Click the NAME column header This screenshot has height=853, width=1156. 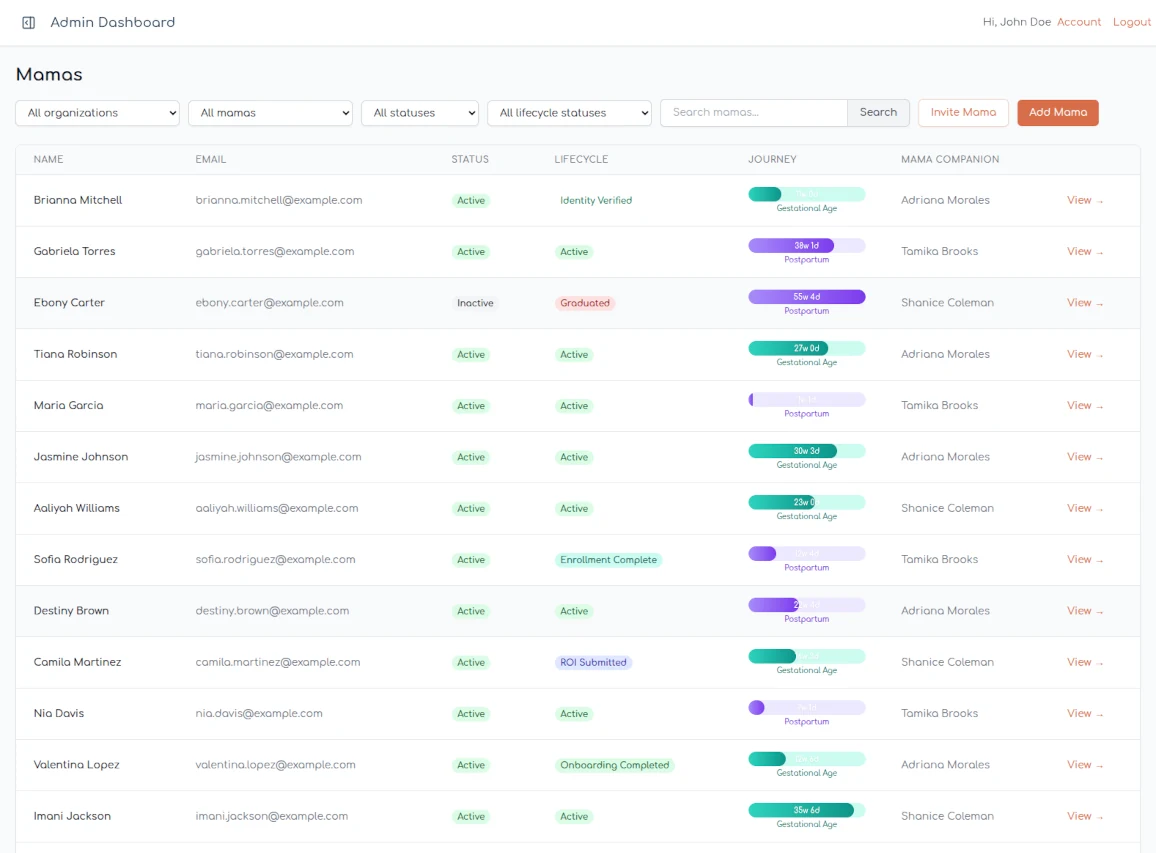click(49, 159)
